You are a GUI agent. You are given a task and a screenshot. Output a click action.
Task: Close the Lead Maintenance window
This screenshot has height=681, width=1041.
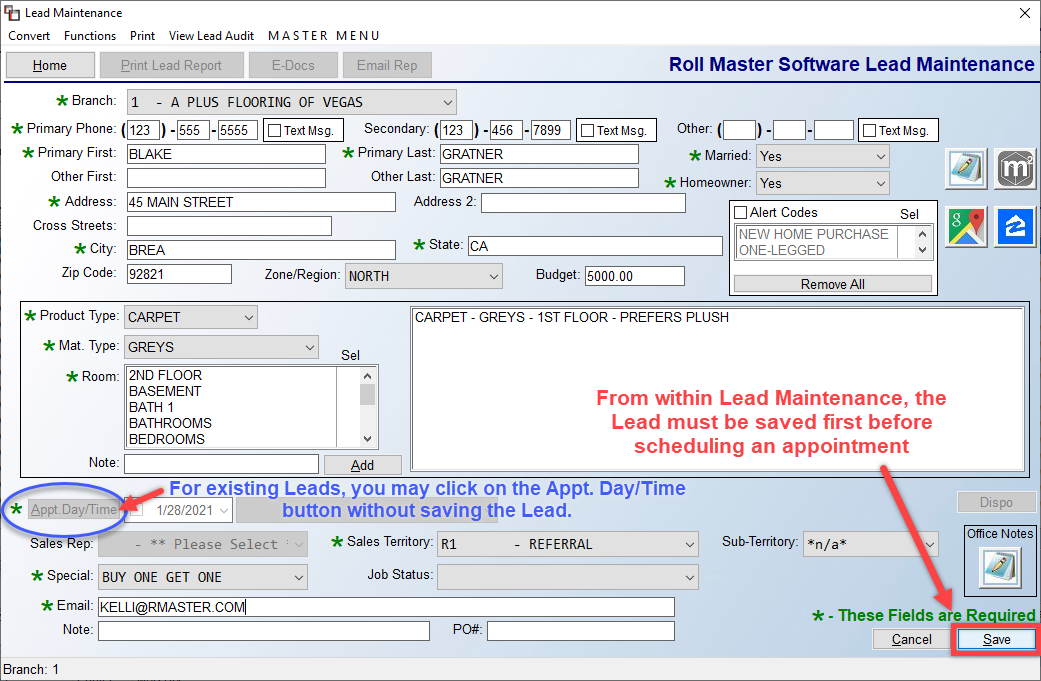(1024, 13)
